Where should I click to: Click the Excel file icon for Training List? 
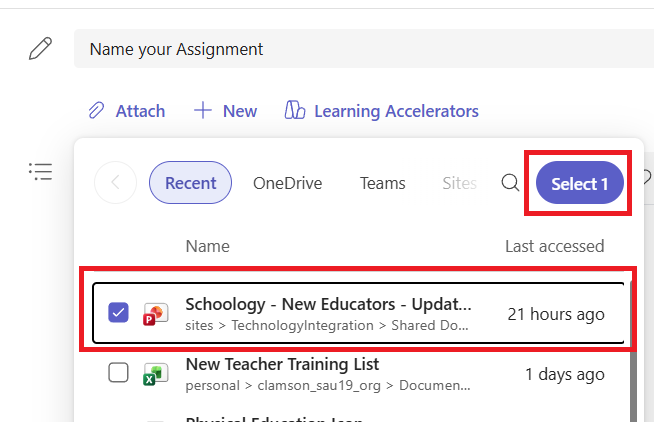[x=156, y=374]
